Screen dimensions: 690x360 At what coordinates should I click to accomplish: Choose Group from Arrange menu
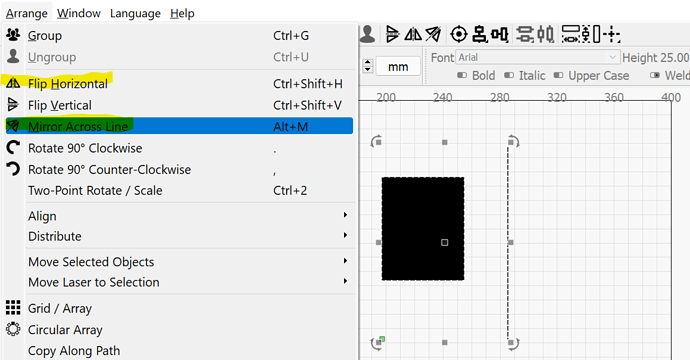(179, 35)
